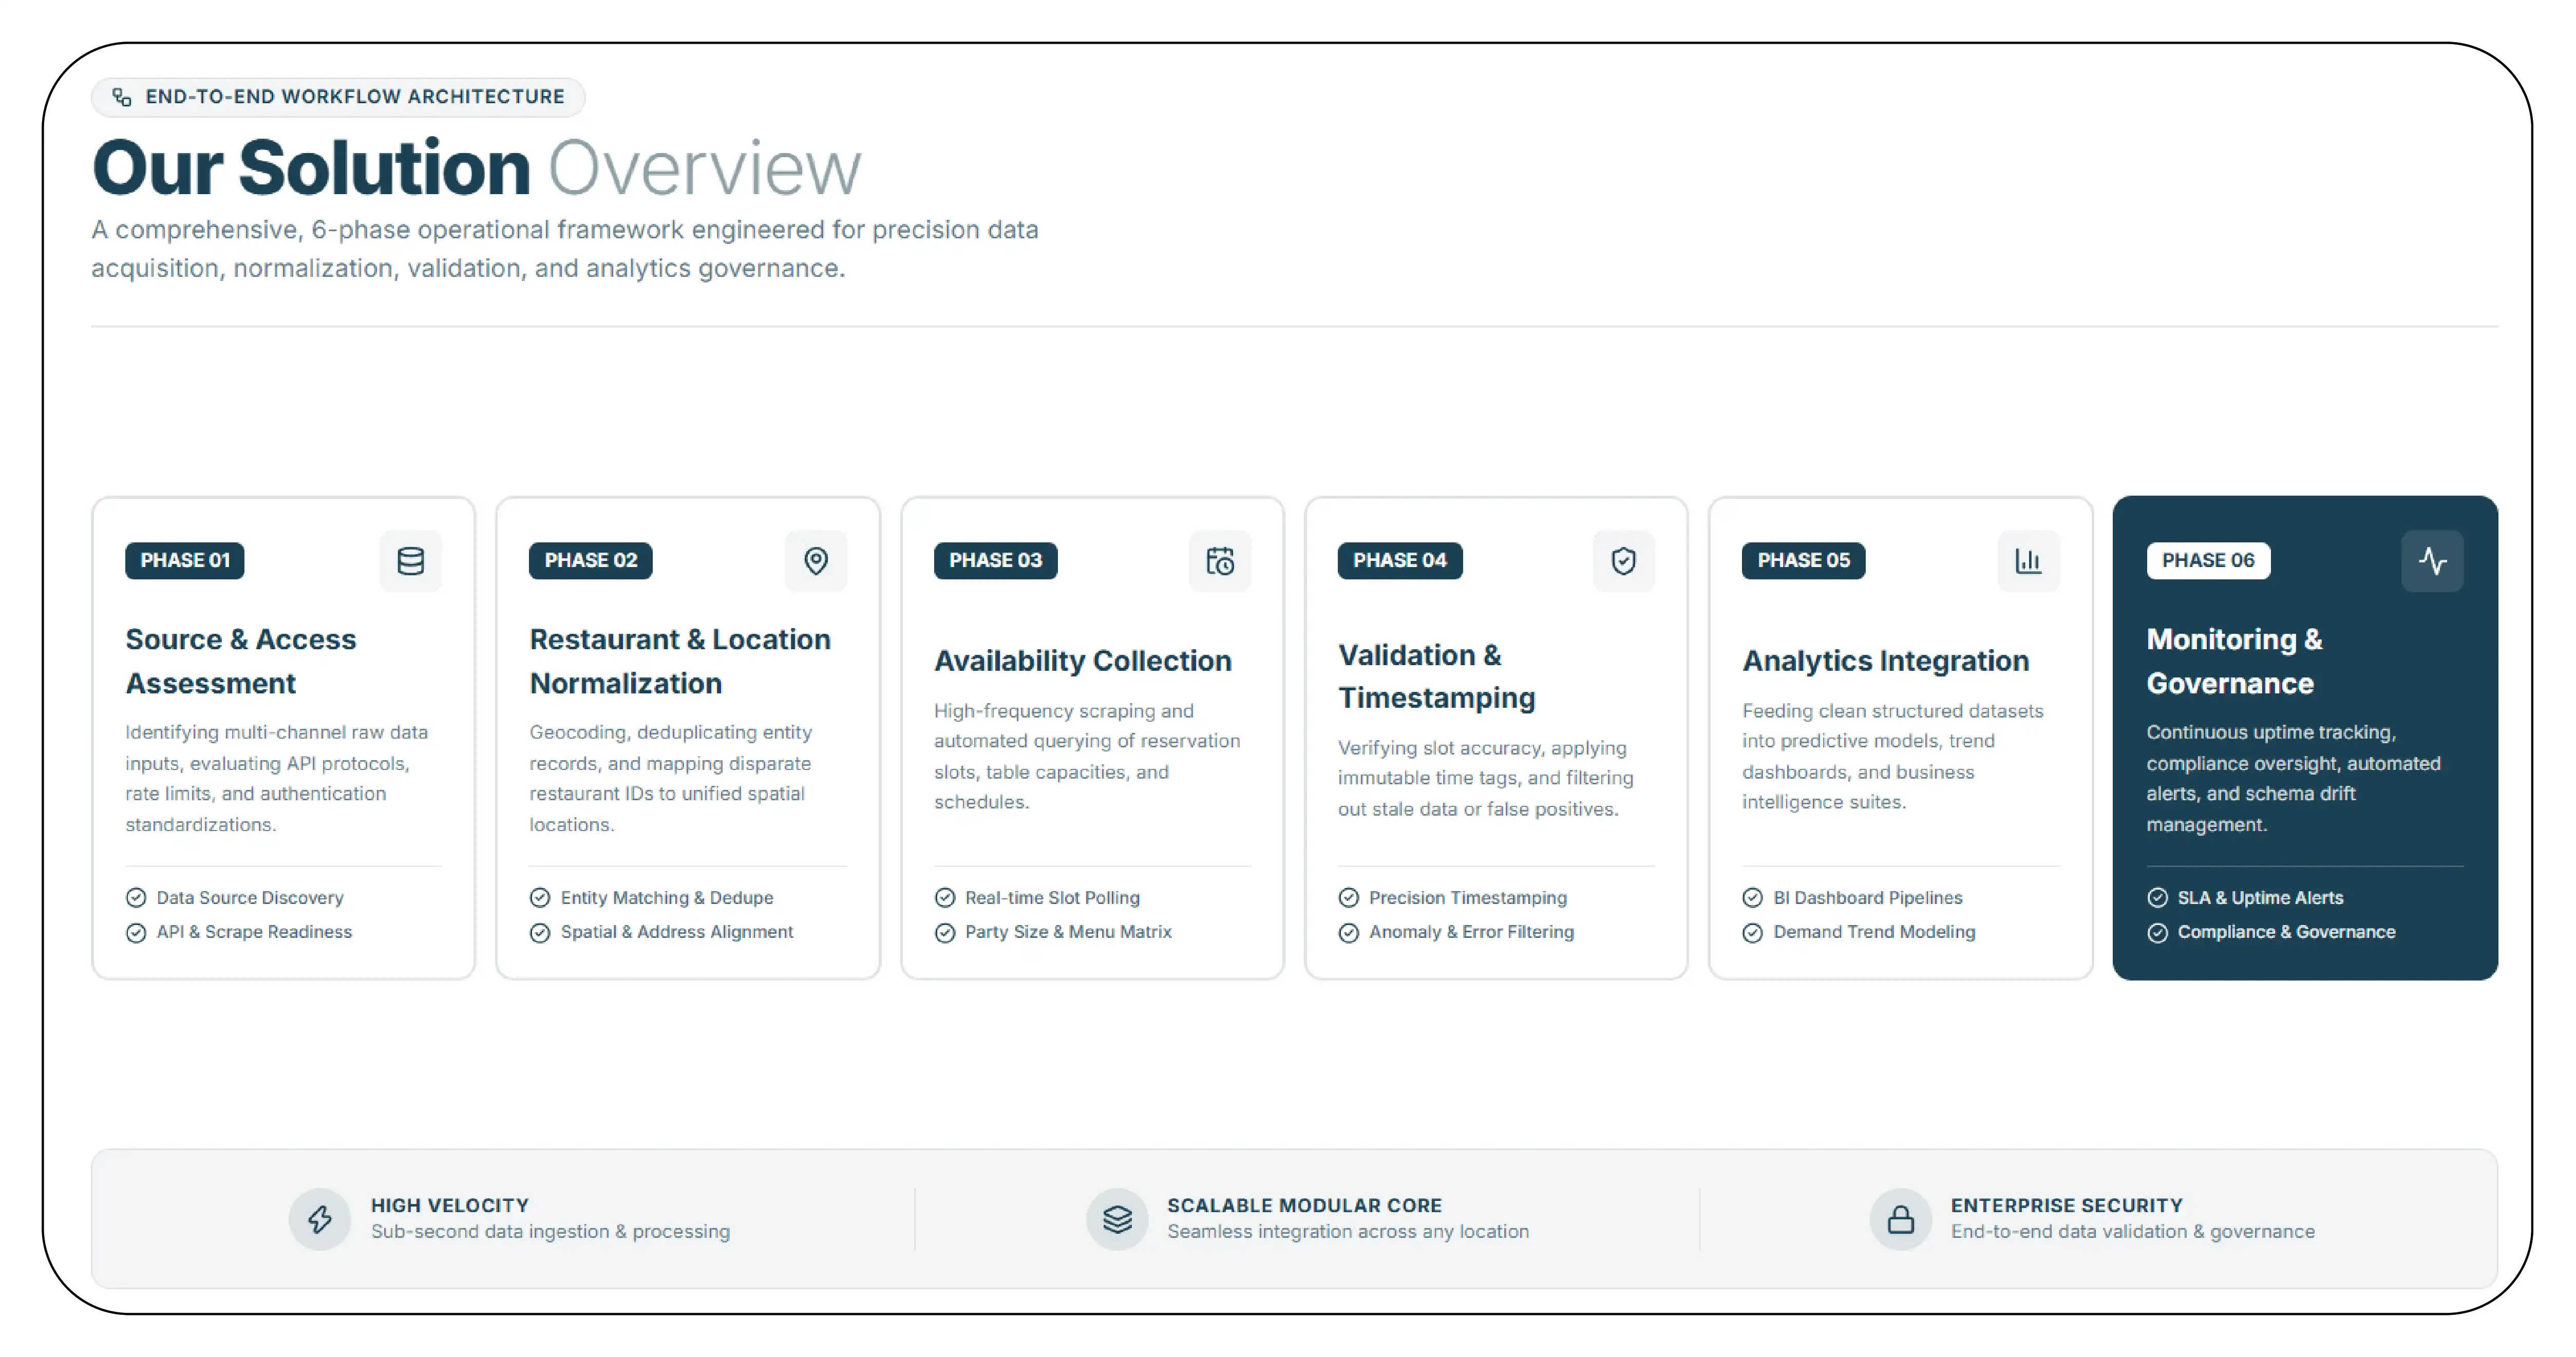Image resolution: width=2576 pixels, height=1357 pixels.
Task: Click the padlock Enterprise Security icon
Action: (1900, 1218)
